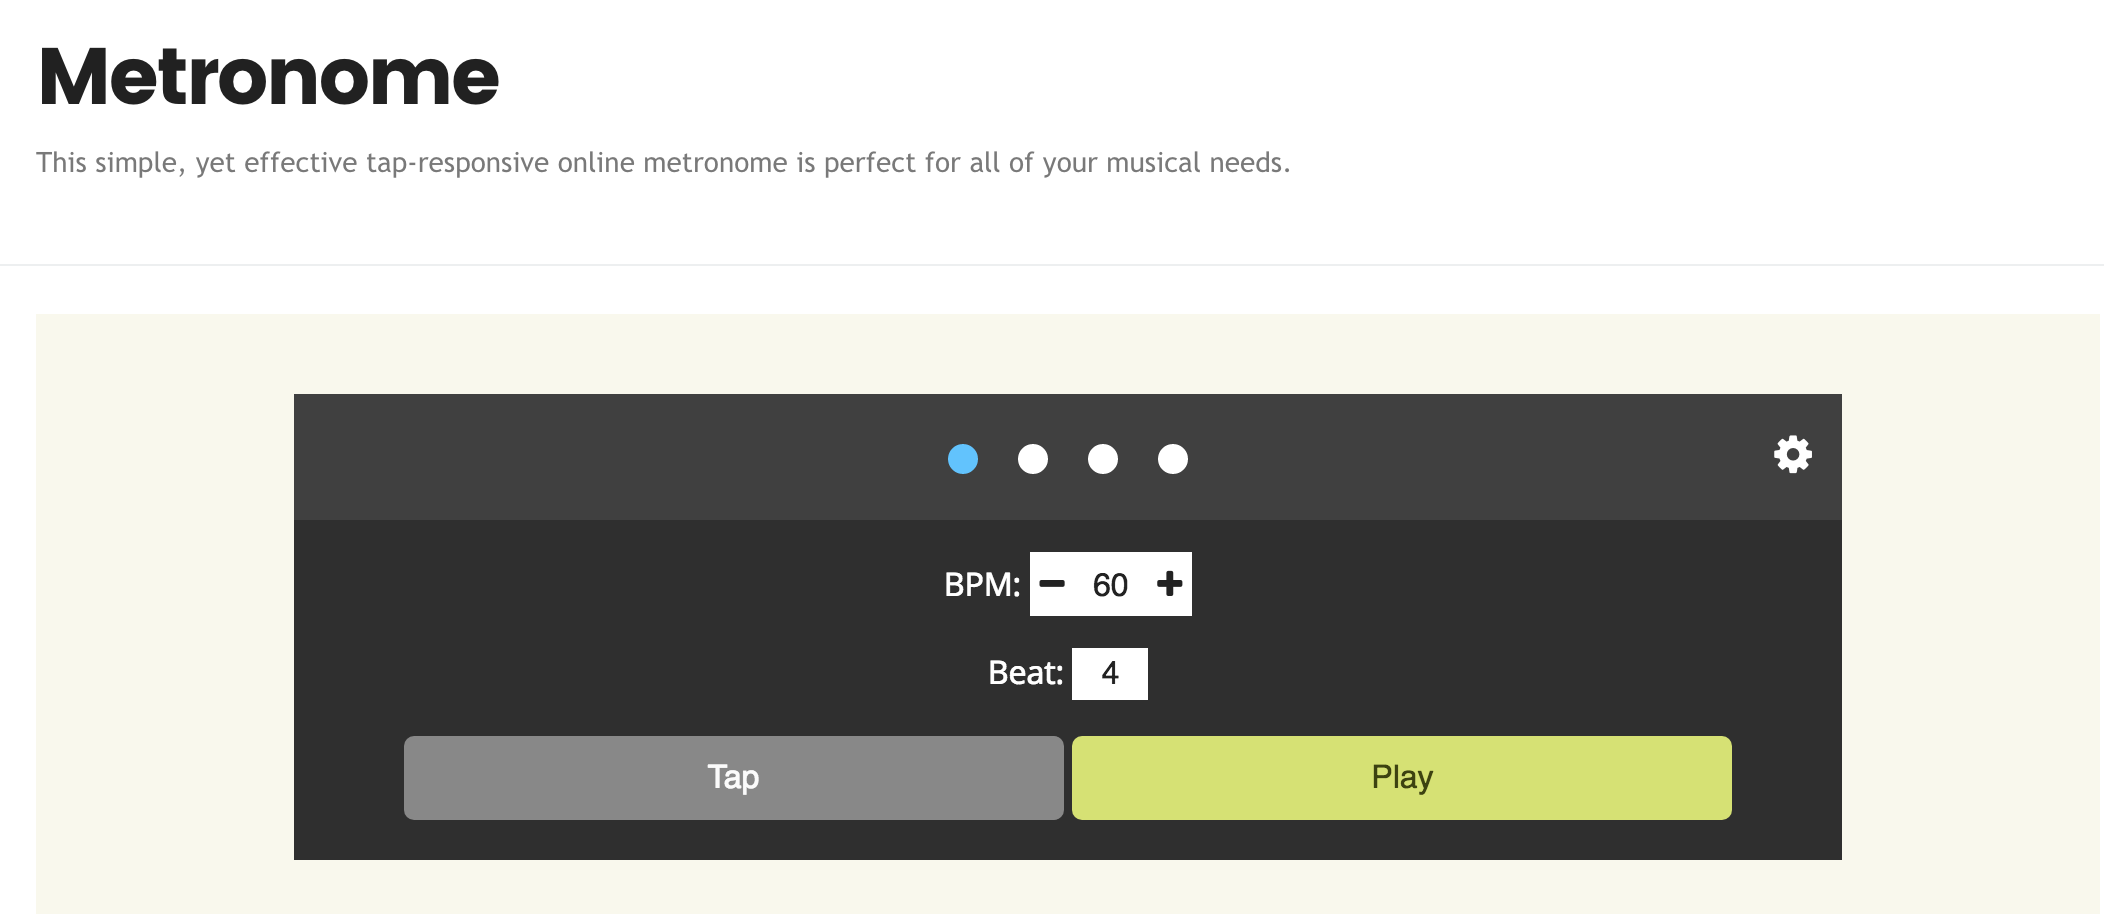Select the third beat indicator dot
The height and width of the screenshot is (920, 2104).
point(1103,460)
